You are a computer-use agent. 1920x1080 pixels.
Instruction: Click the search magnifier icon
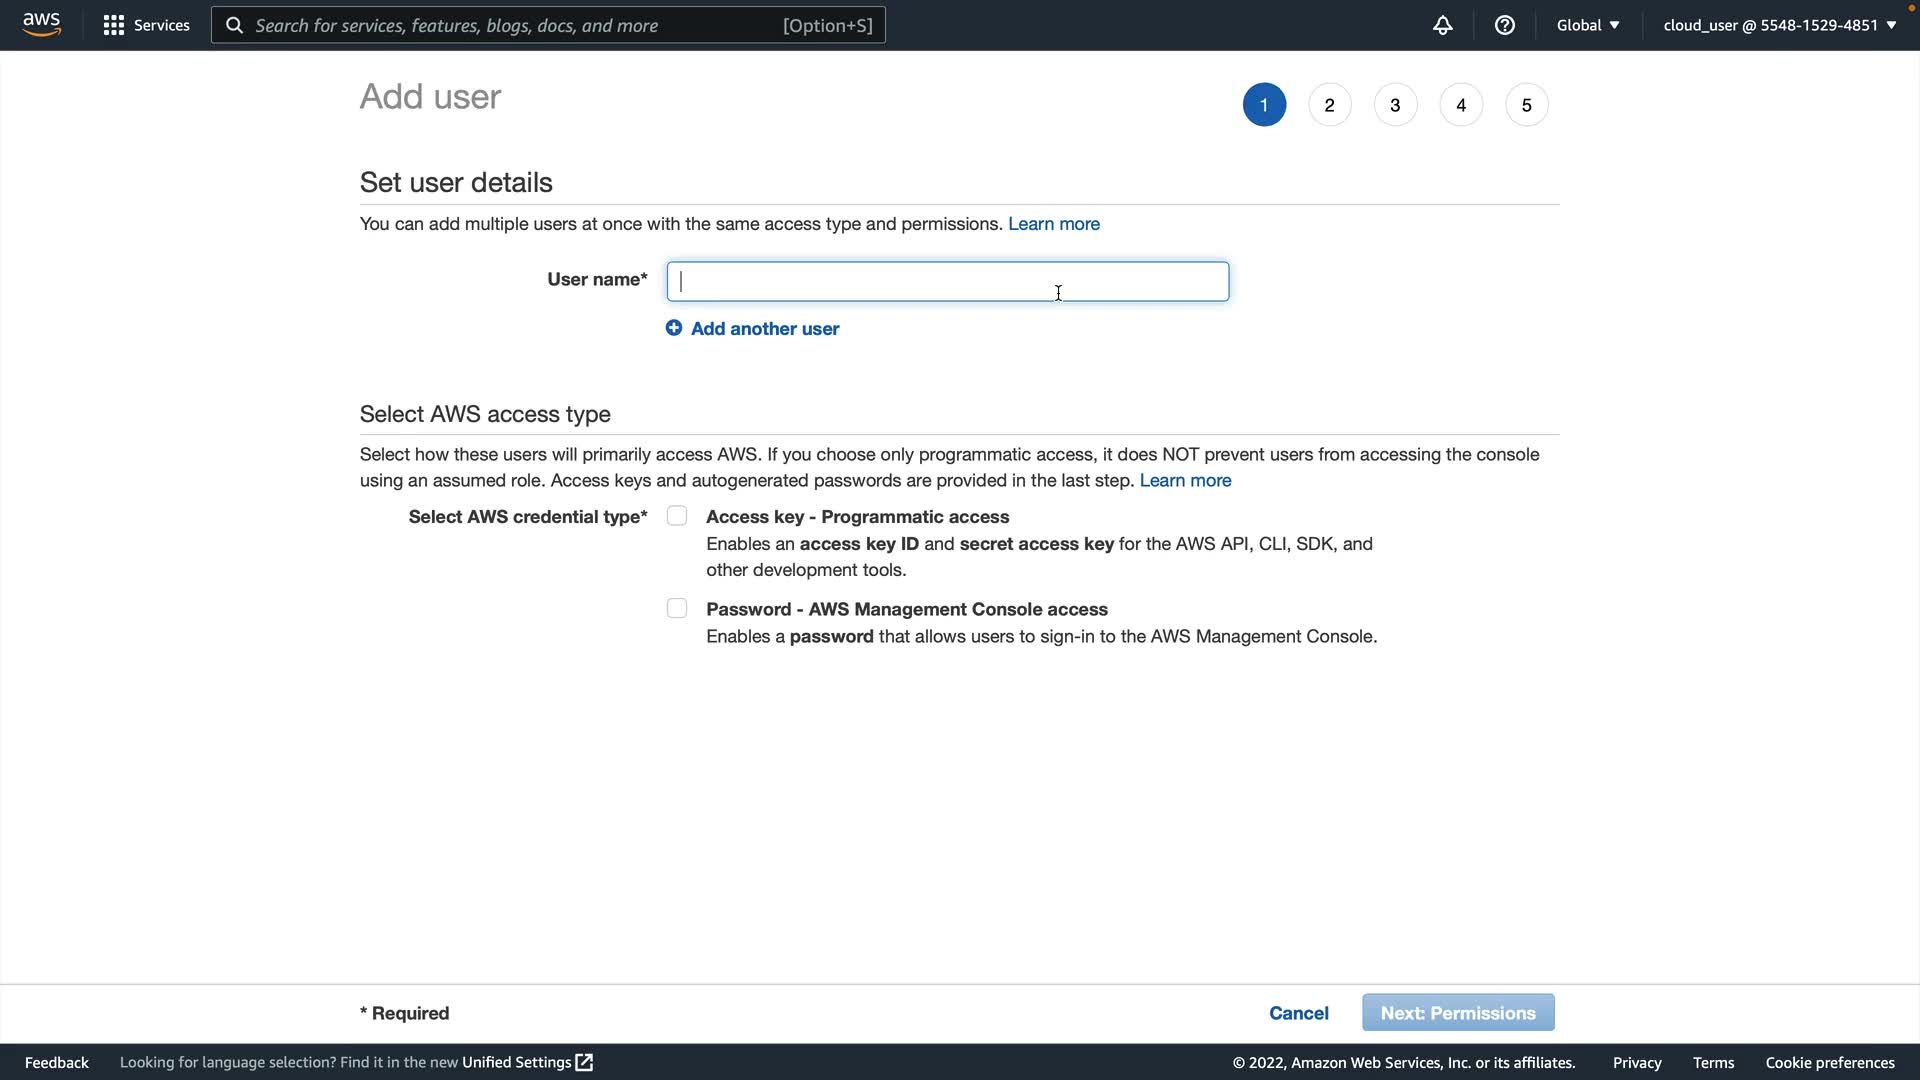click(x=234, y=25)
